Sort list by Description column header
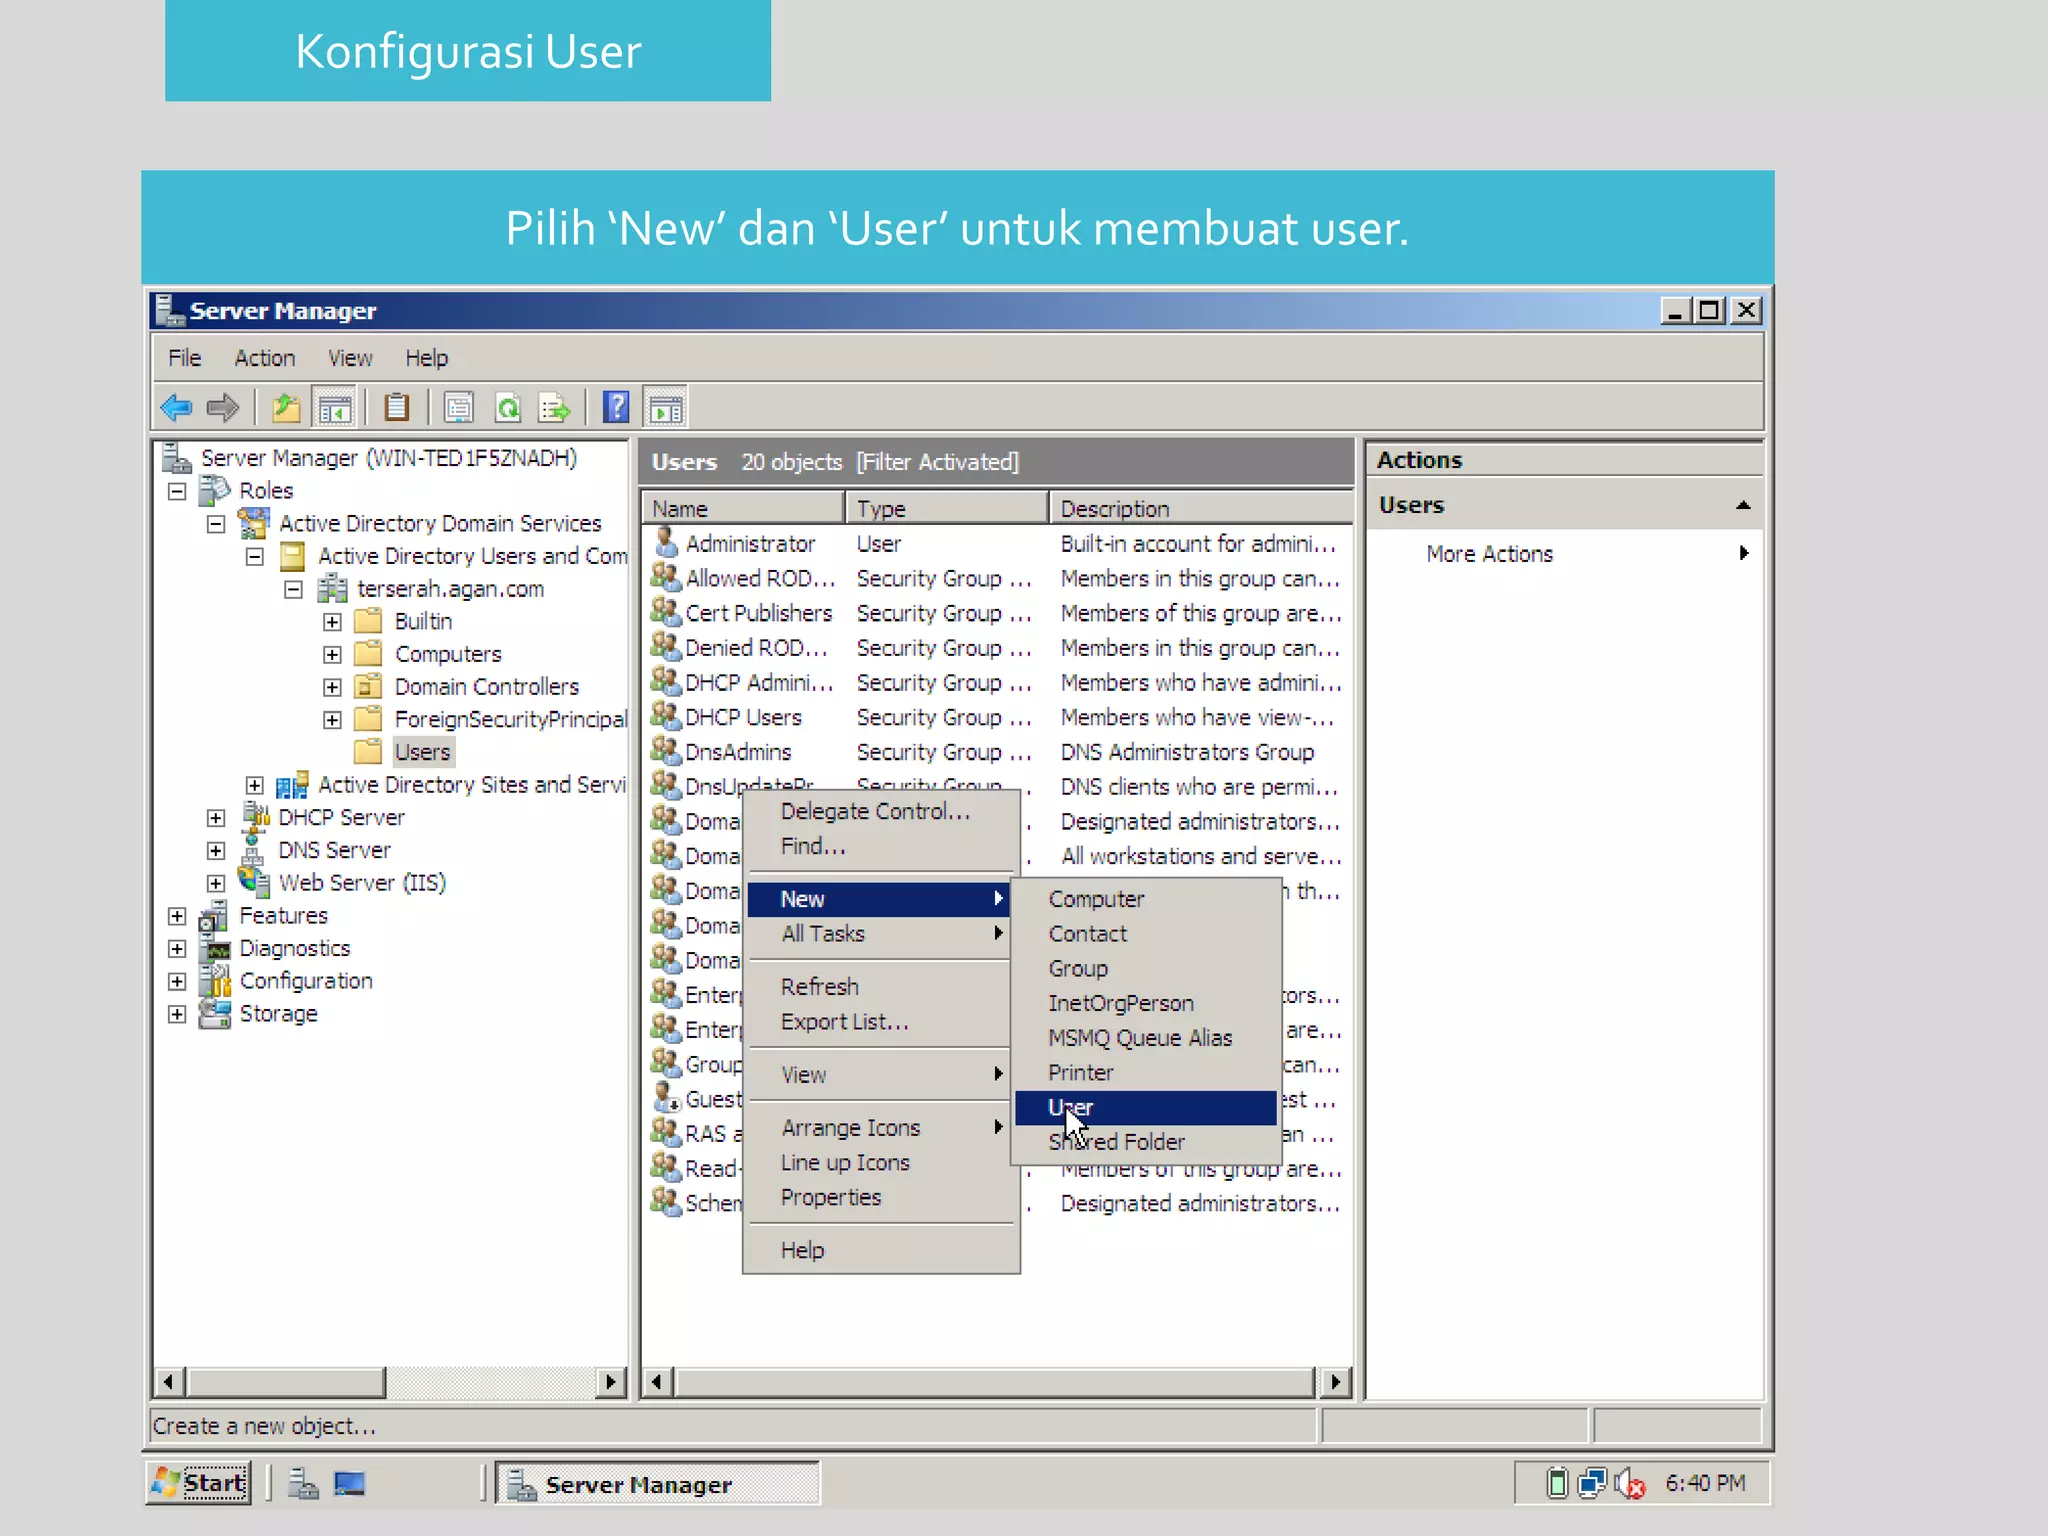The width and height of the screenshot is (2048, 1536). coord(1202,508)
